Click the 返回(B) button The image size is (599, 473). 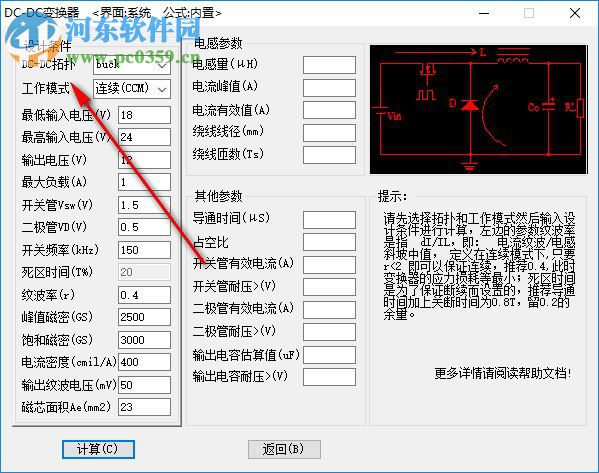(284, 449)
